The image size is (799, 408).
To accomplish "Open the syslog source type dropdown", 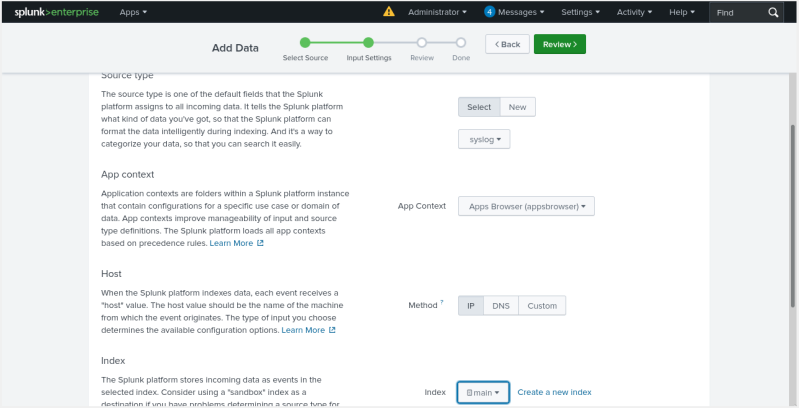I will click(x=484, y=139).
